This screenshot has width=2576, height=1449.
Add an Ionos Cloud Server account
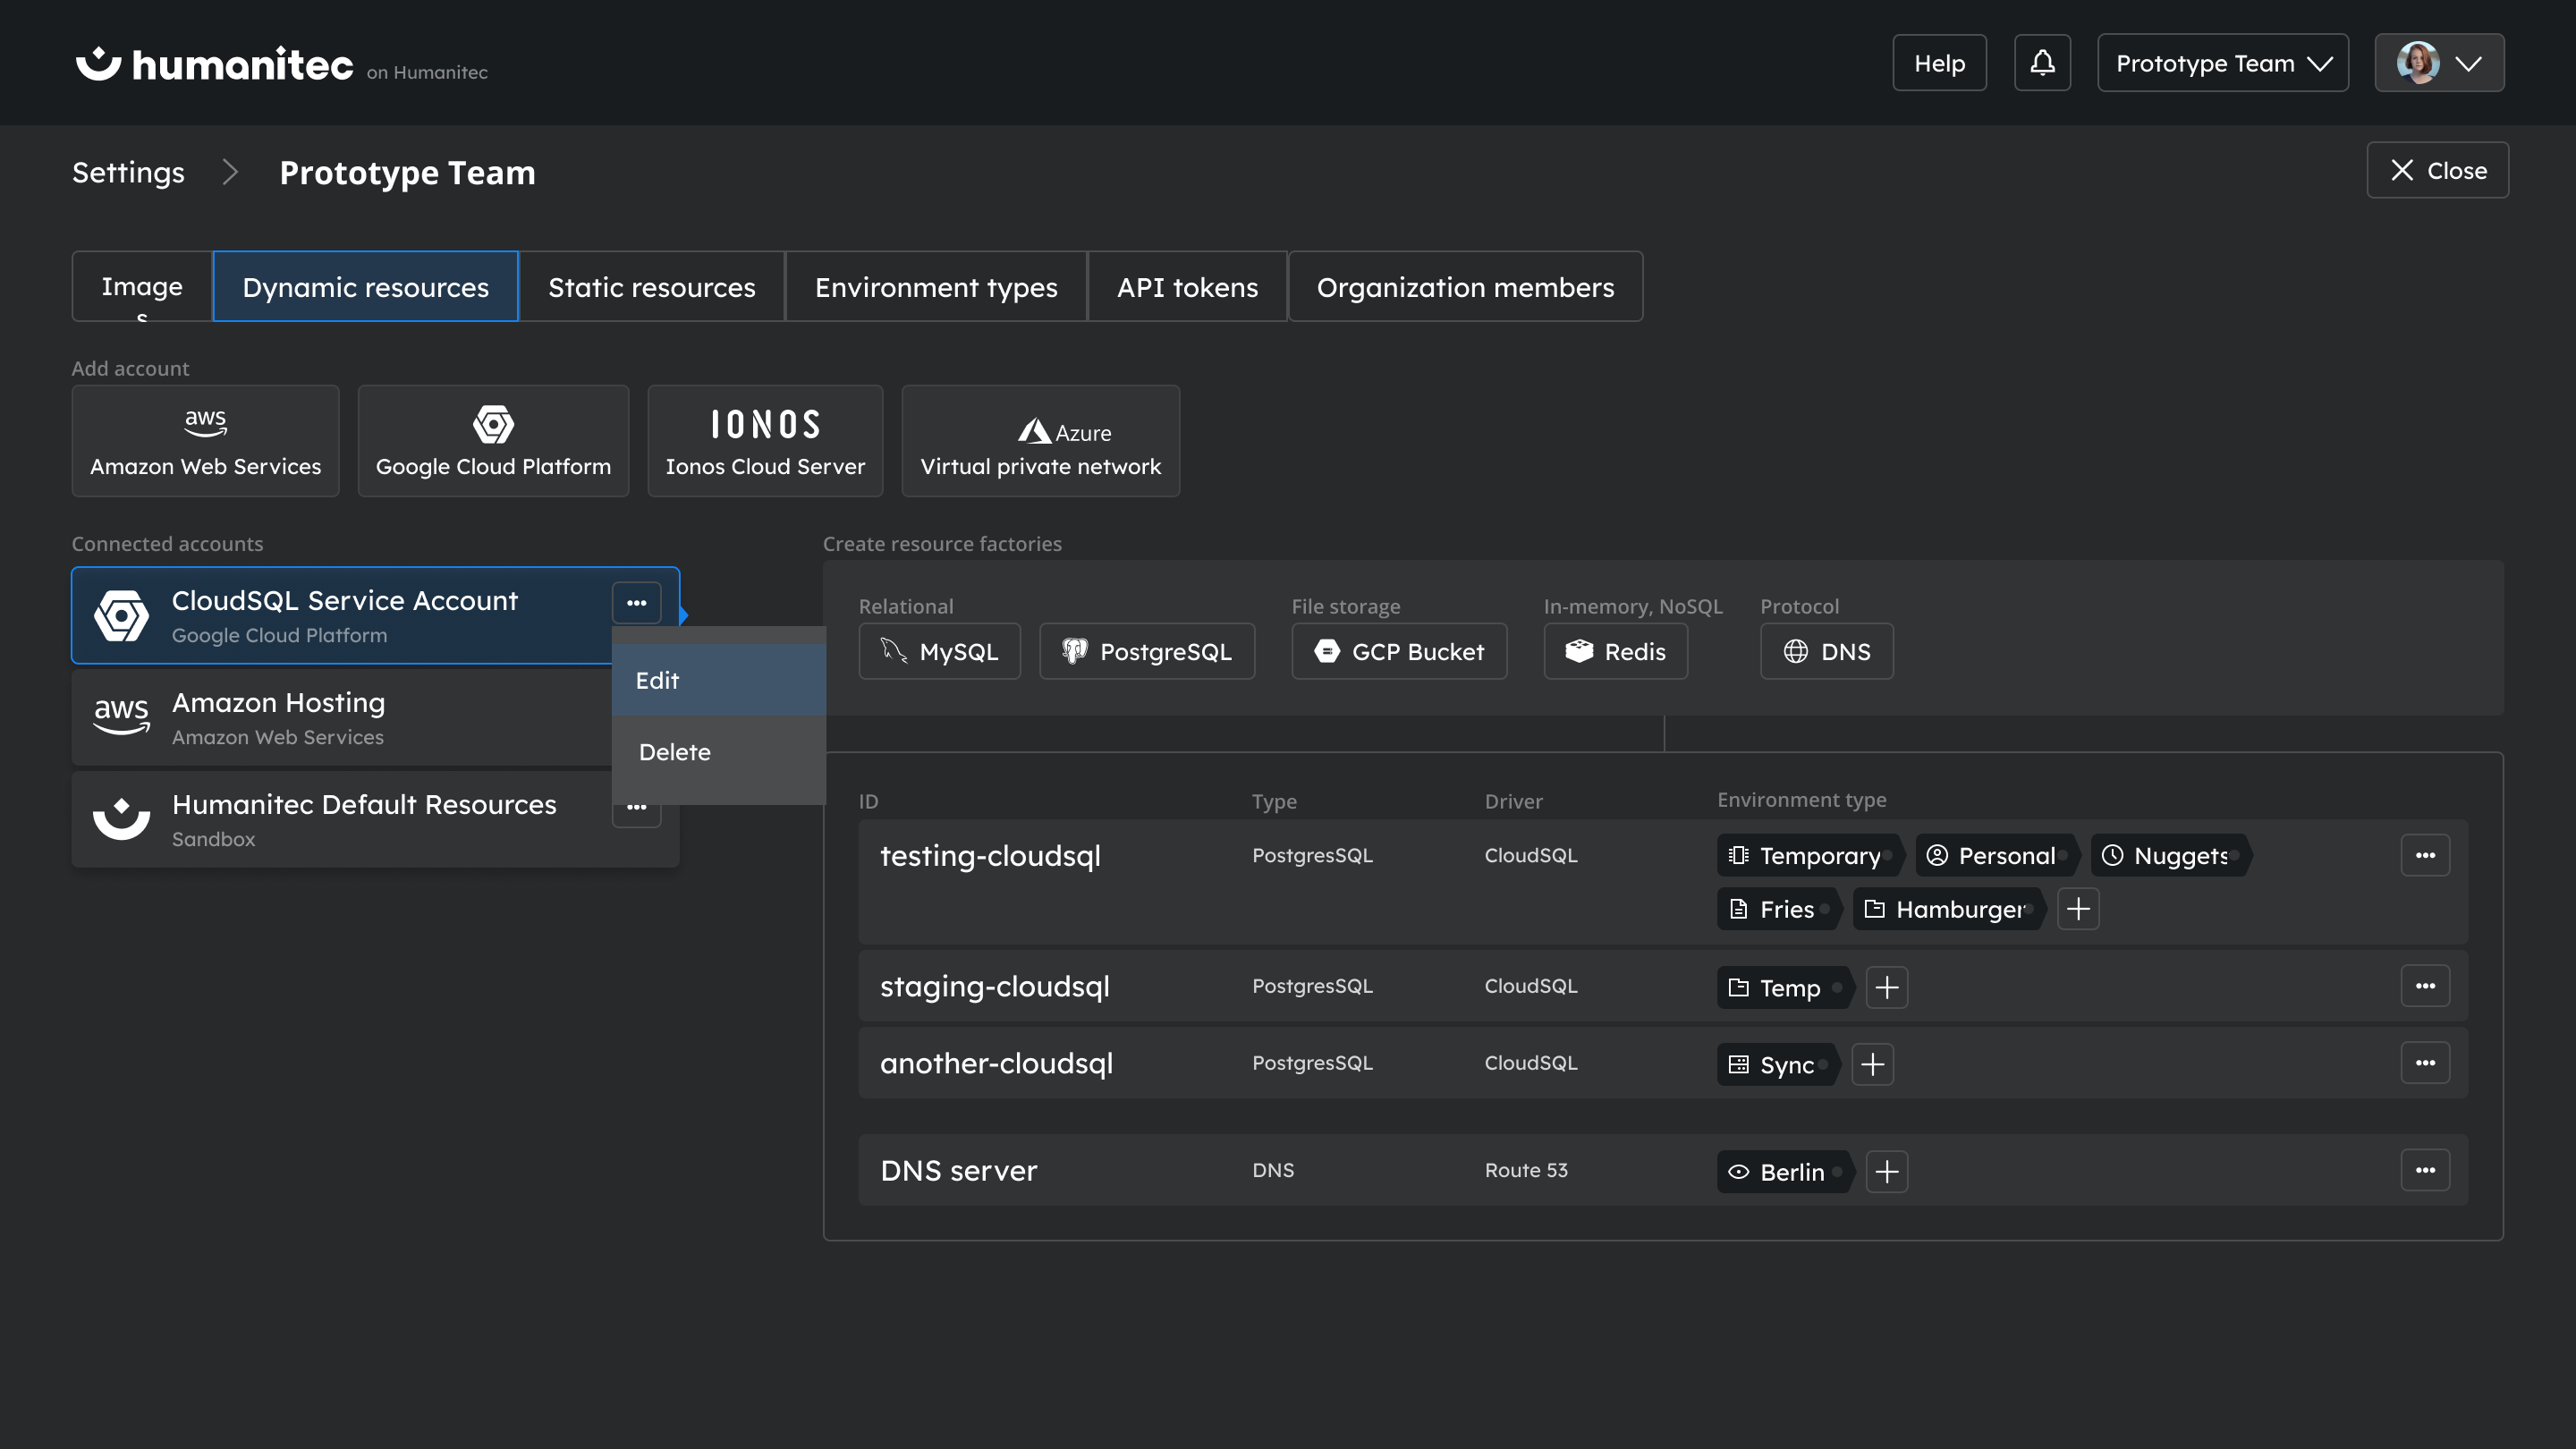tap(764, 440)
